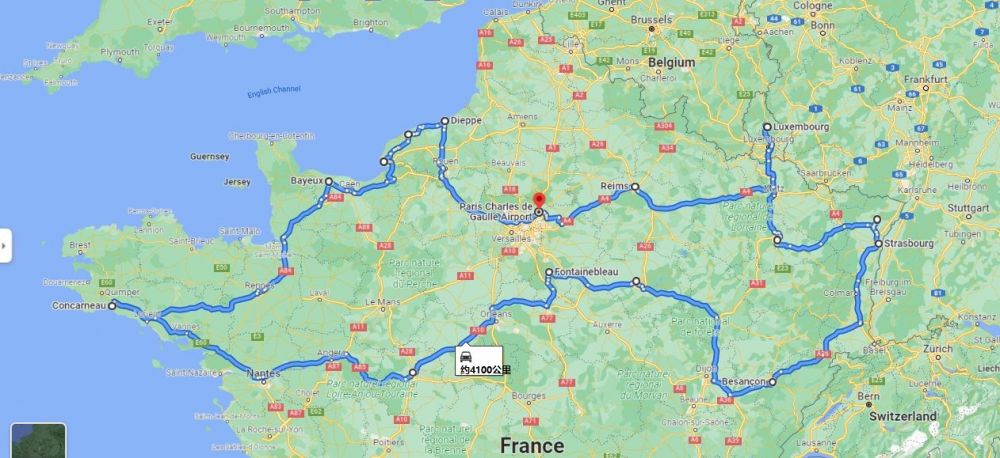Viewport: 1000px width, 458px height.
Task: Expand the collapsed side panel arrow
Action: tap(5, 245)
